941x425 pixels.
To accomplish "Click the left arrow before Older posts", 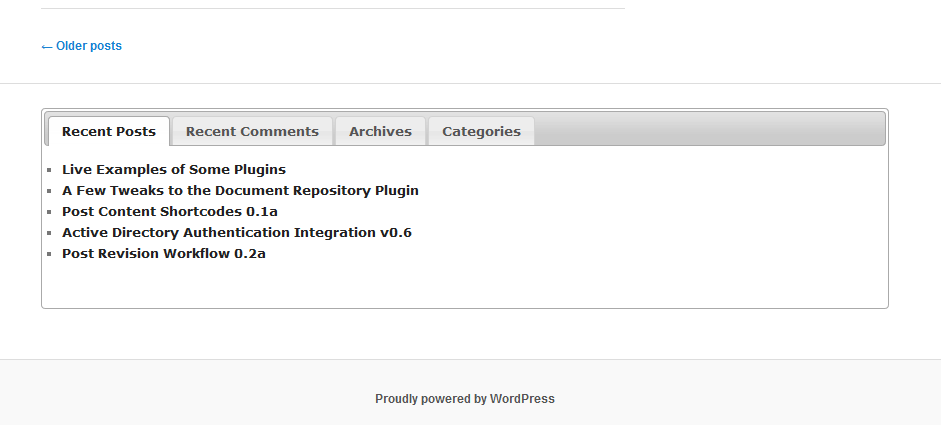I will coord(47,47).
